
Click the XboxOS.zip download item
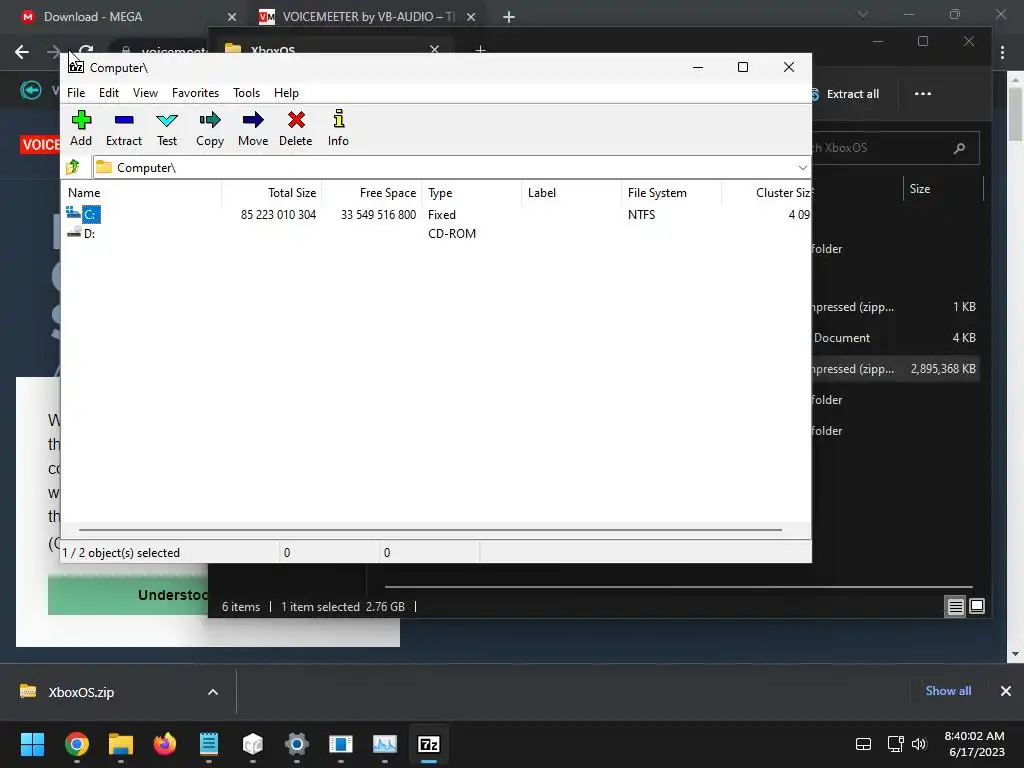click(x=81, y=692)
